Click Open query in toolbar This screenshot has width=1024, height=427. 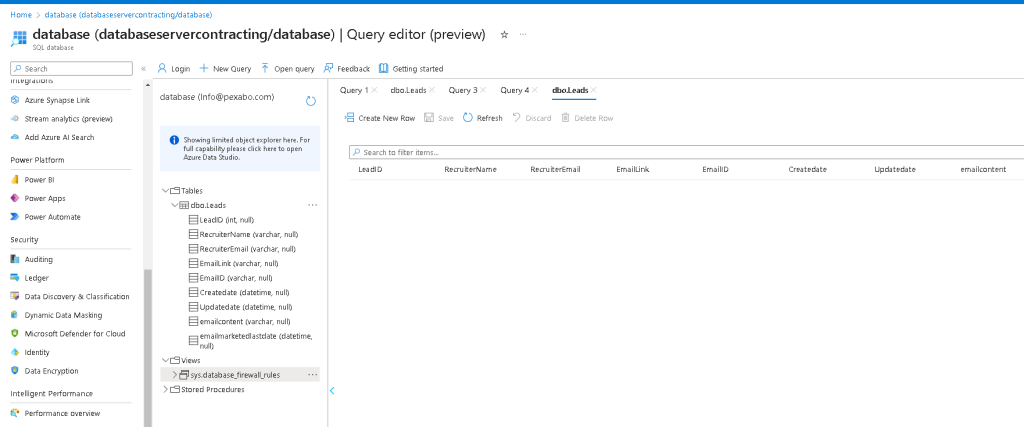287,69
